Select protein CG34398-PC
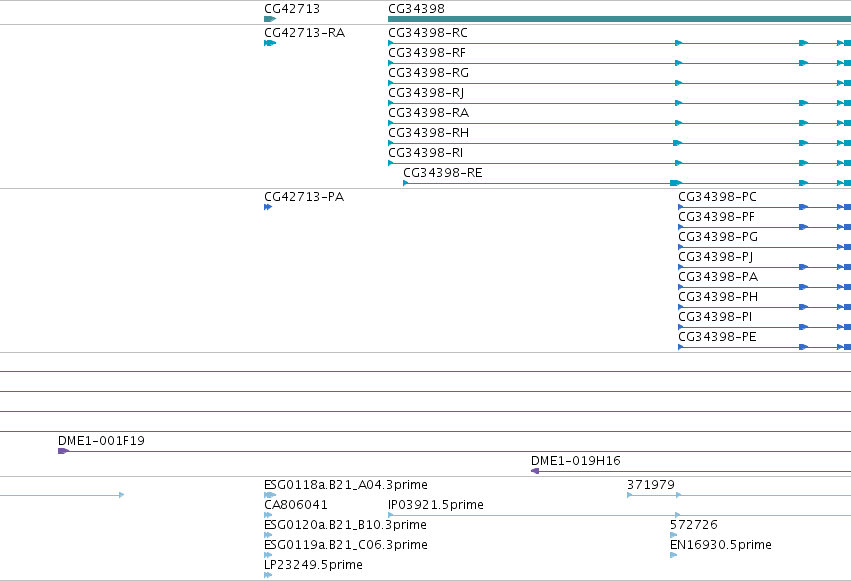This screenshot has width=851, height=581. pyautogui.click(x=717, y=197)
